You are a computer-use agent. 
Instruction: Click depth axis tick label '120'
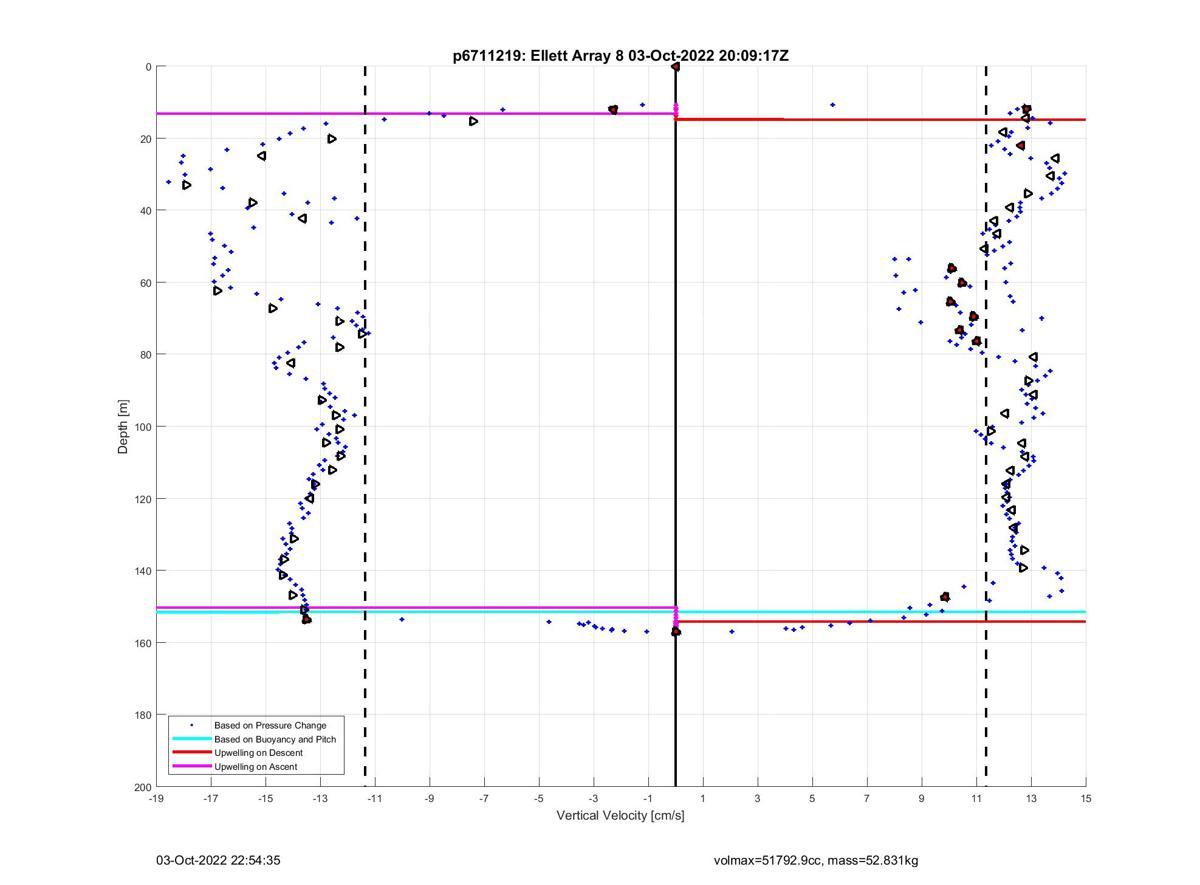click(x=142, y=499)
